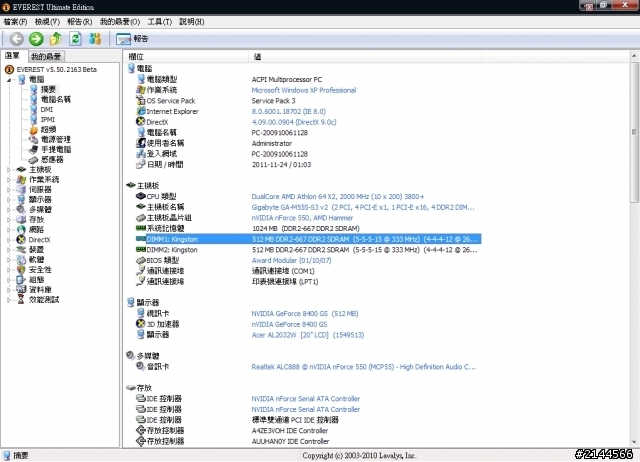Open NVIDIA GeForce 8400 GS (512 MB) link
The image size is (640, 462).
click(305, 313)
